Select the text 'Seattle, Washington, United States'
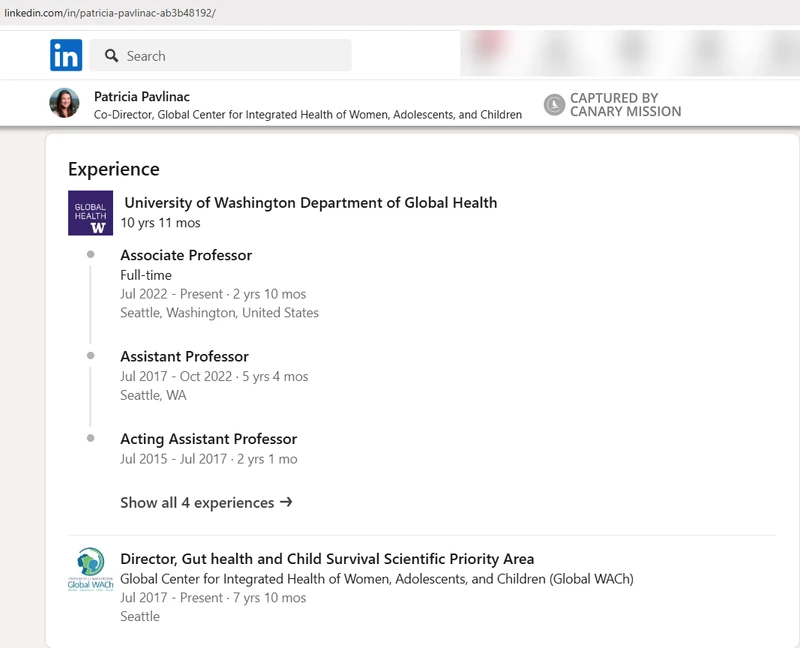 coord(219,312)
